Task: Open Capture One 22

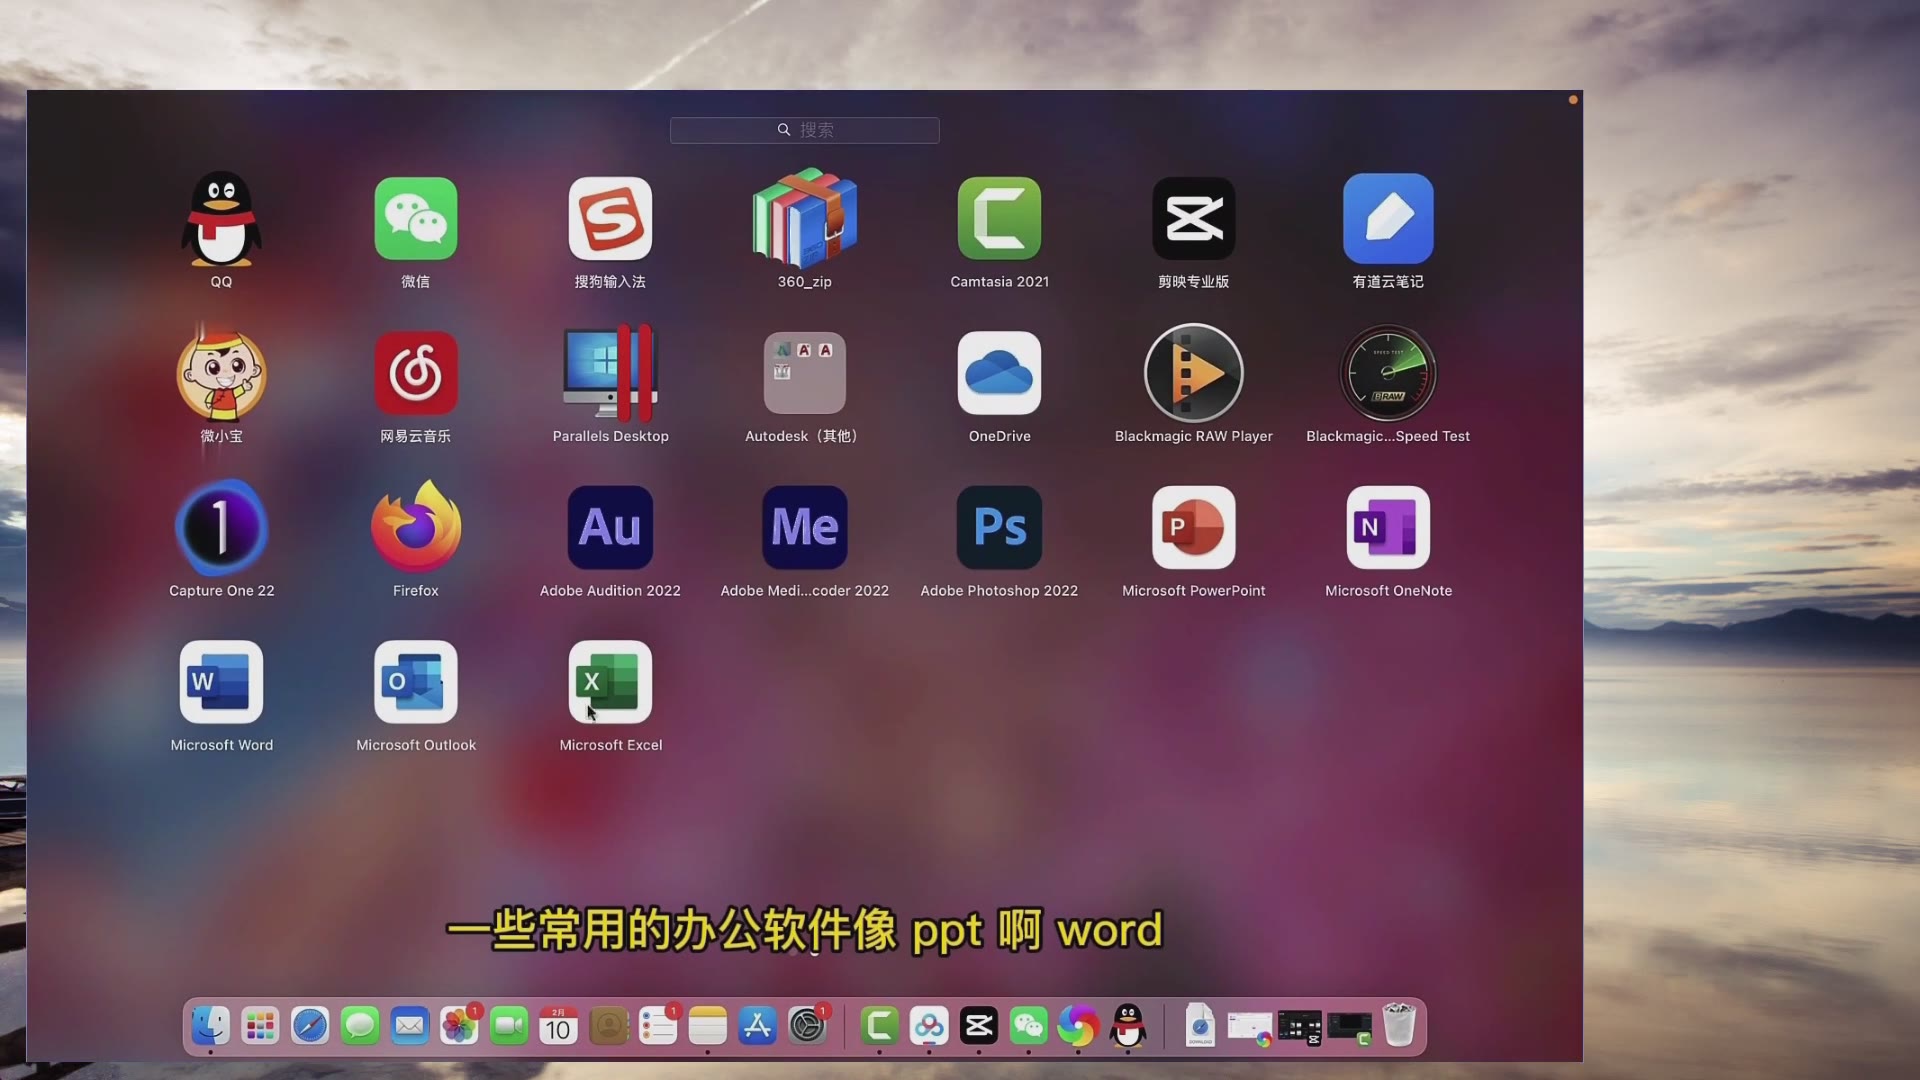Action: tap(221, 528)
